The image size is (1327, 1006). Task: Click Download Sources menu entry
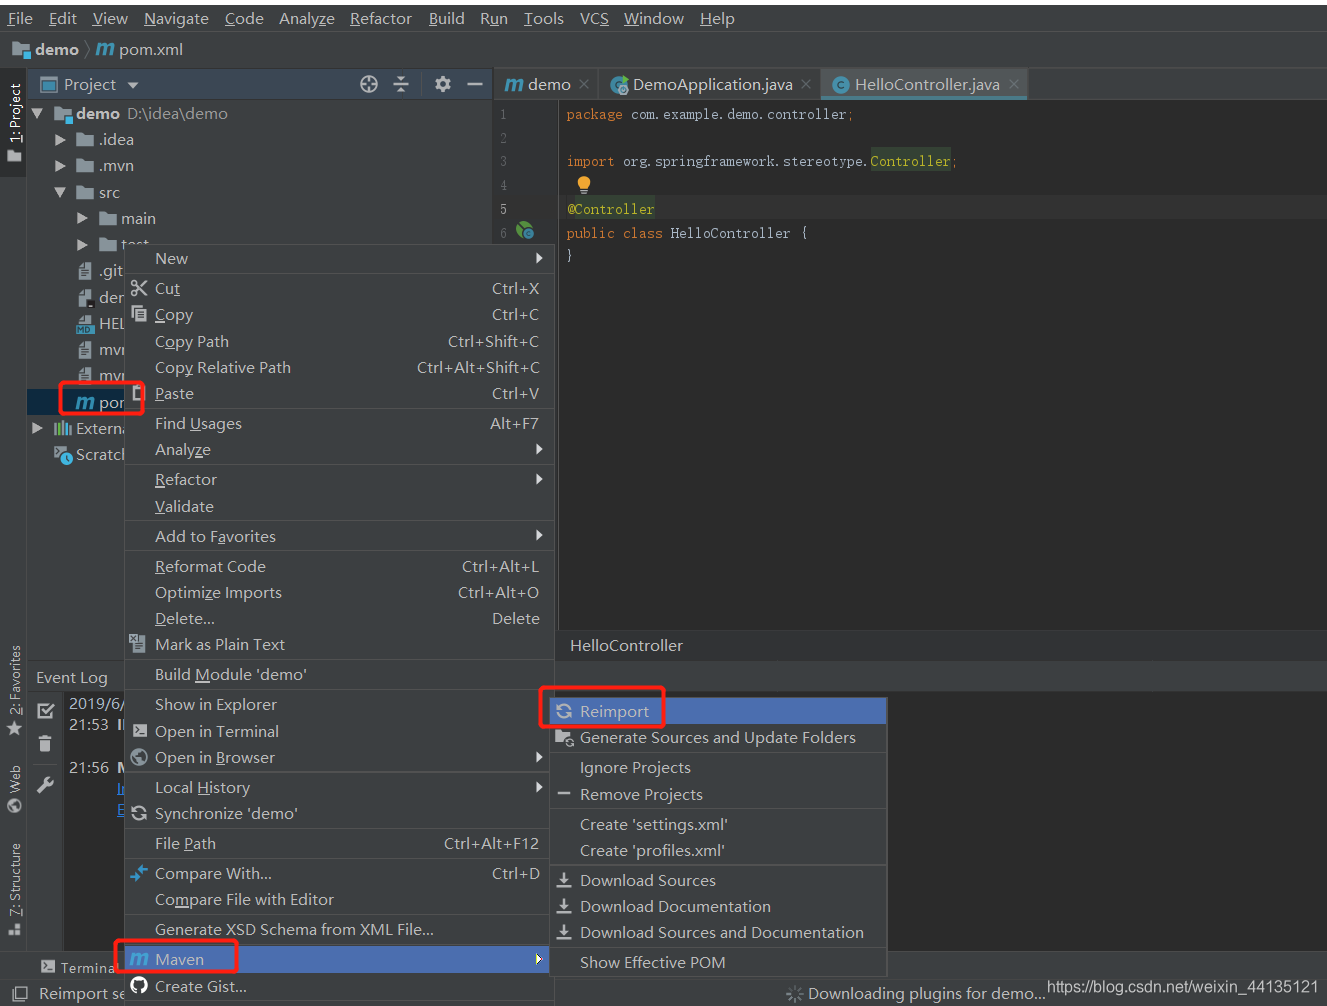pos(647,880)
